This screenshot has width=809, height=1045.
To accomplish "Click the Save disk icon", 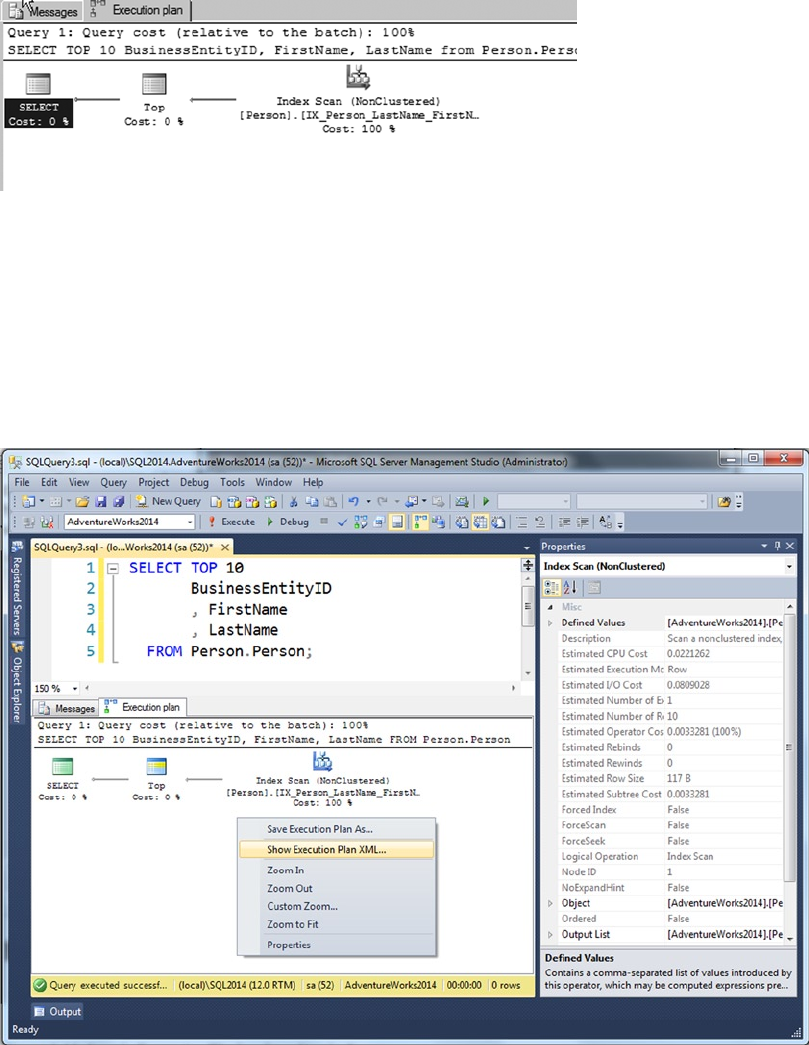I will click(101, 501).
